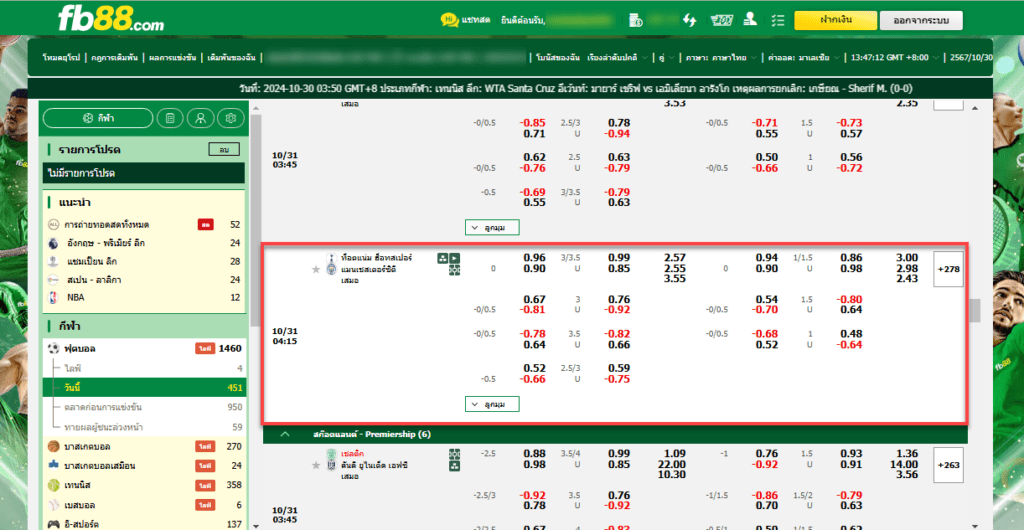Screen dimensions: 1024x530
Task: Click the 'ลบ' clear favorites button
Action: (224, 150)
